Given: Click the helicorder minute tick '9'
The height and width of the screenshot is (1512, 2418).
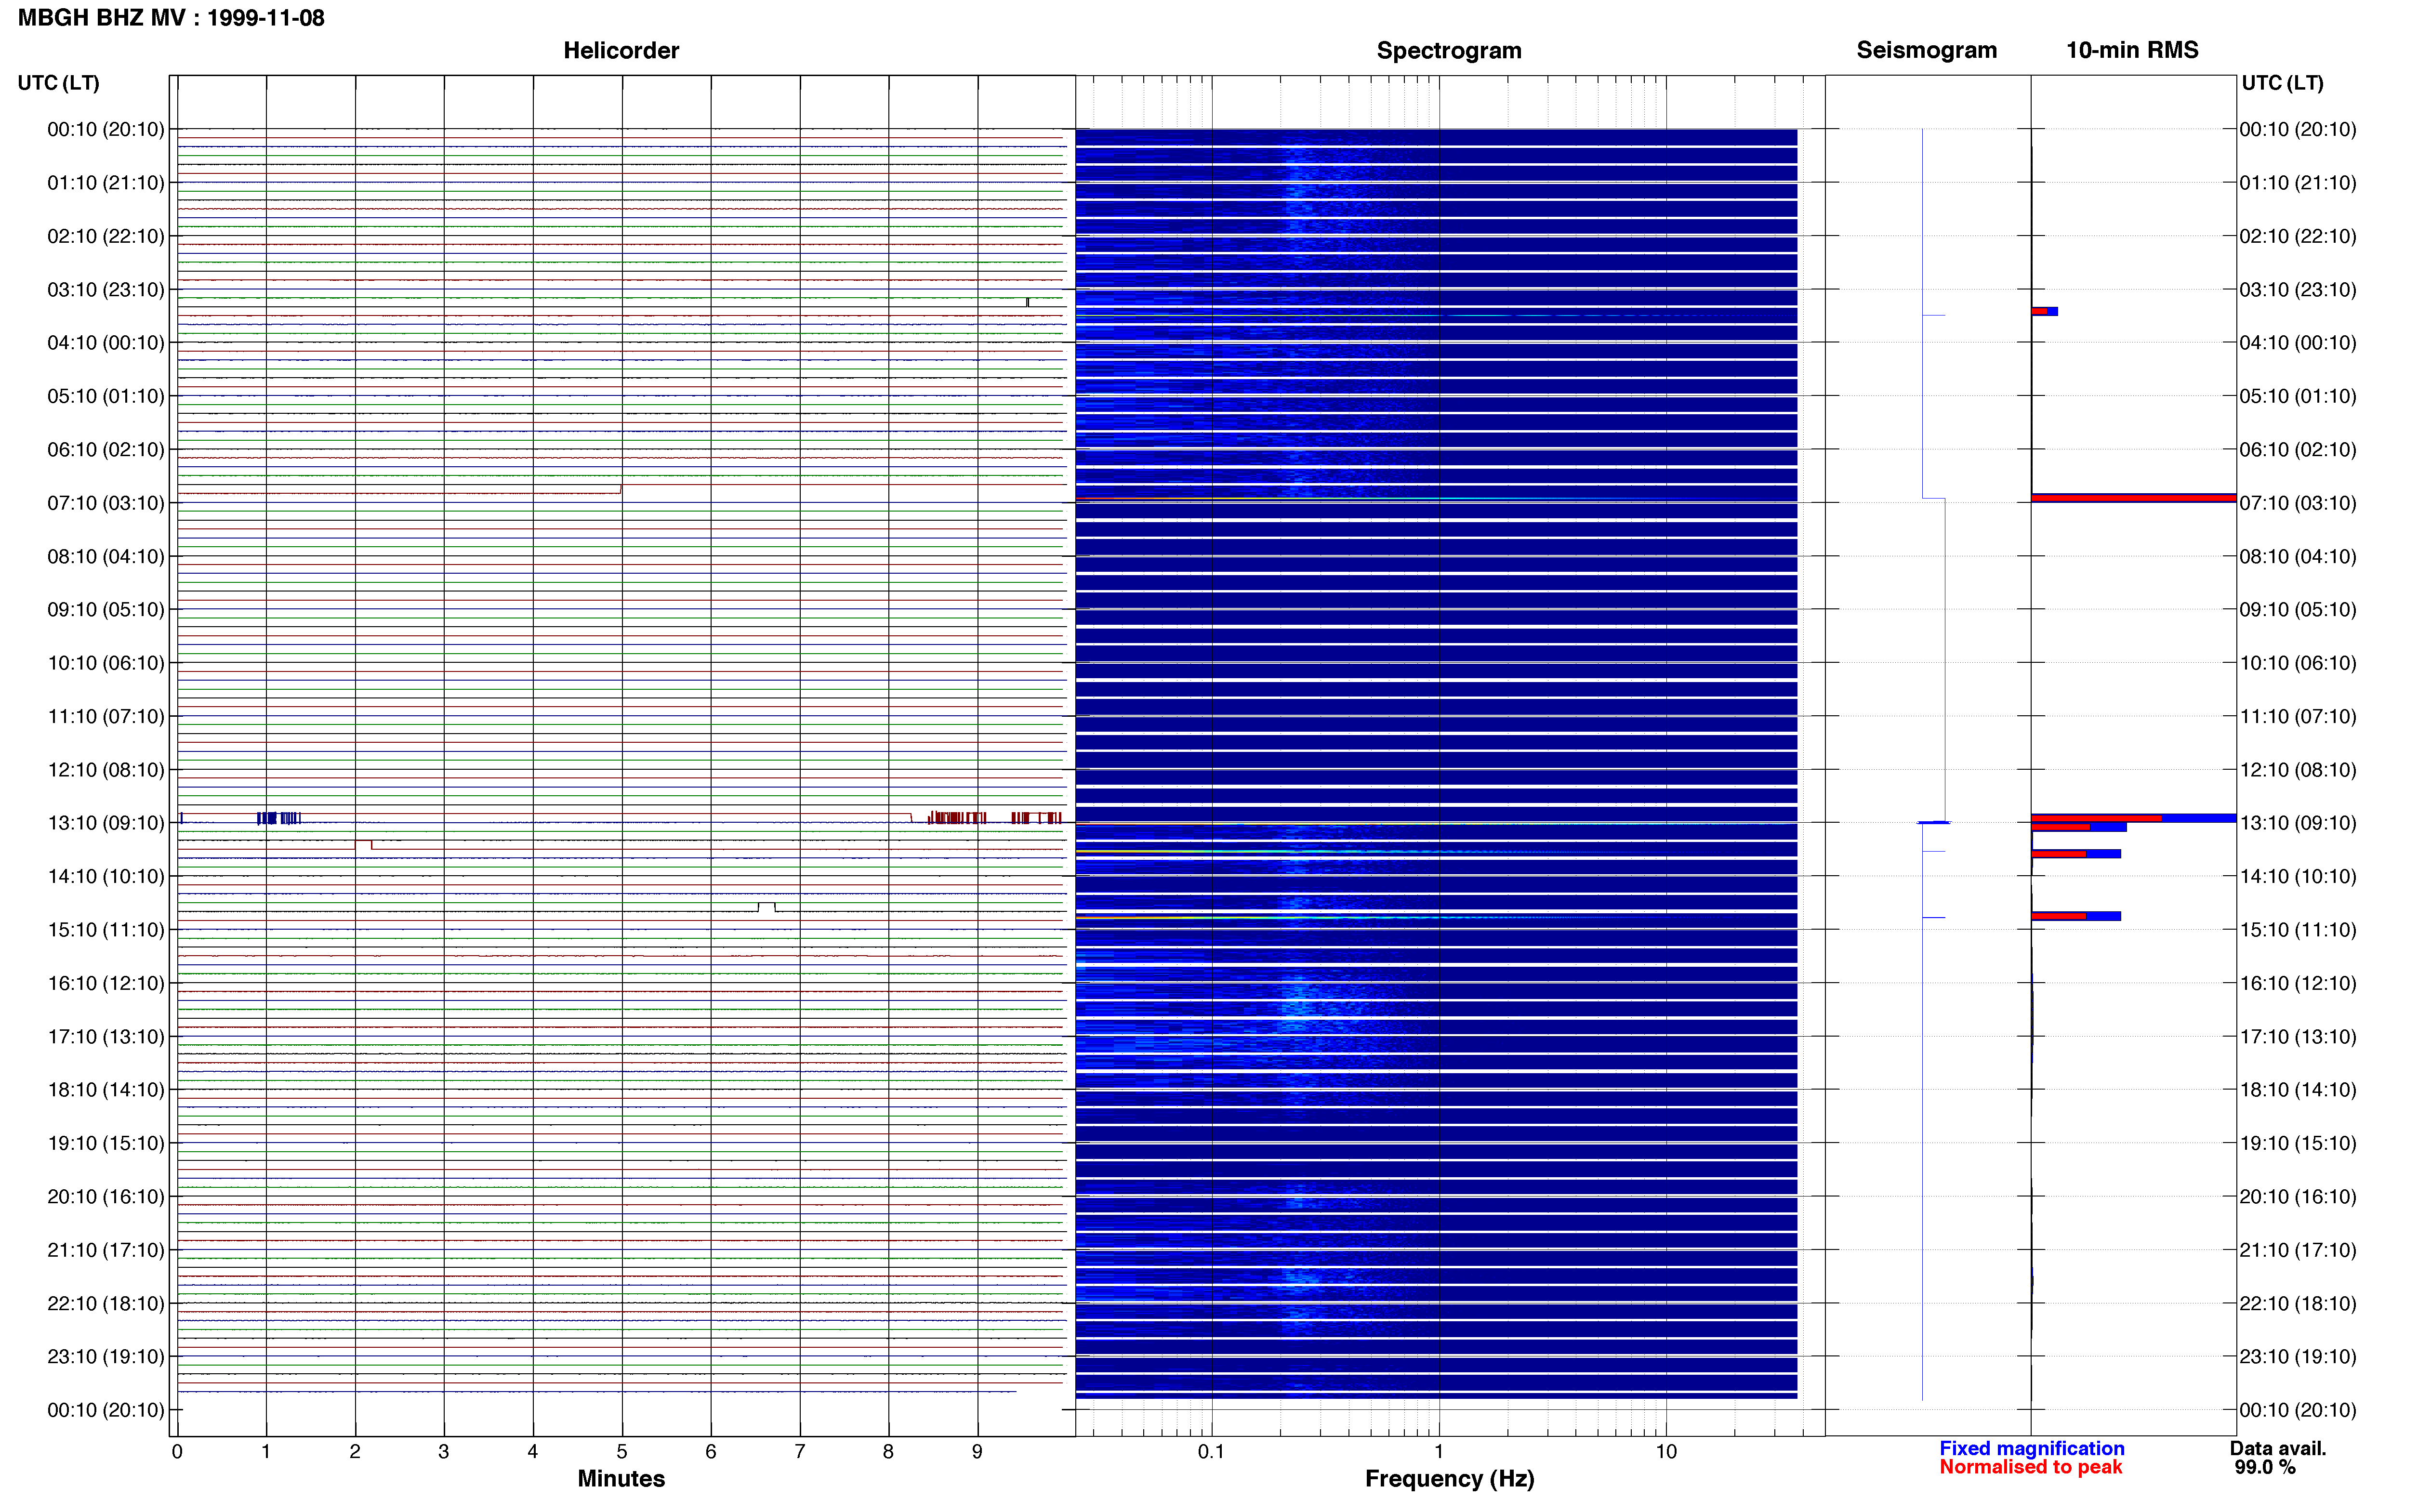Looking at the screenshot, I should coord(977,1451).
